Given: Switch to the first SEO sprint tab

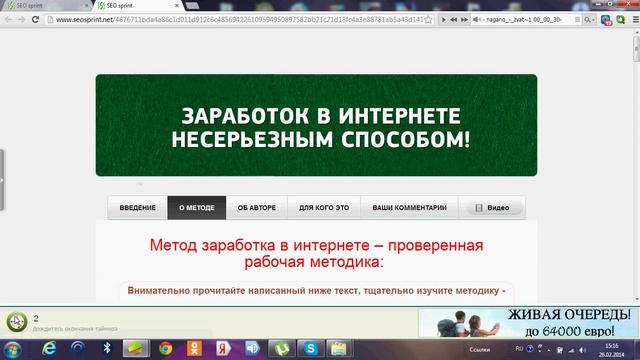Looking at the screenshot, I should 47,6.
